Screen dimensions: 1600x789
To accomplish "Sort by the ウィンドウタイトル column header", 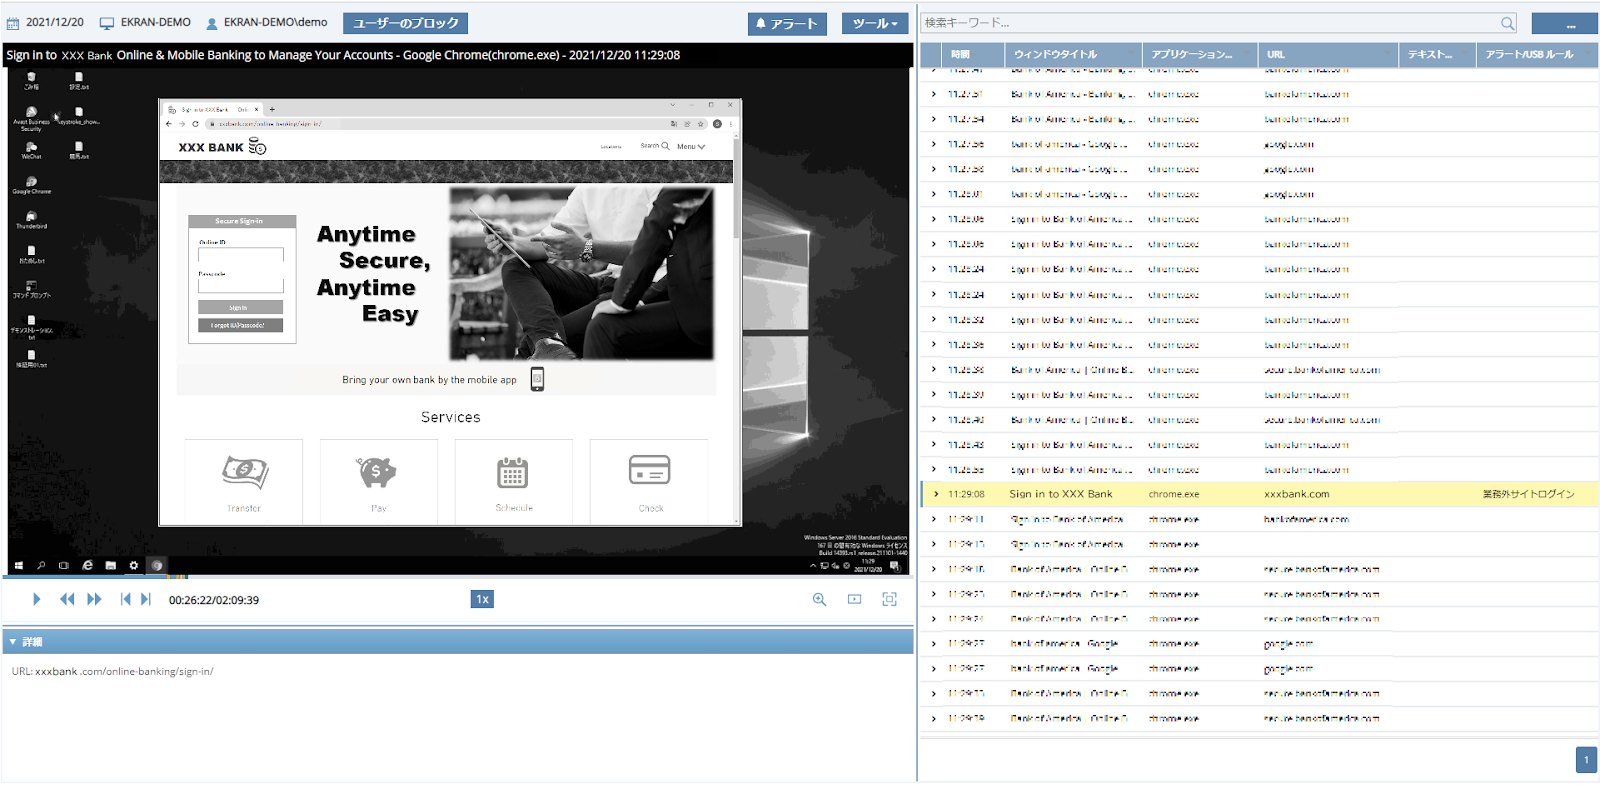I will pyautogui.click(x=1073, y=55).
